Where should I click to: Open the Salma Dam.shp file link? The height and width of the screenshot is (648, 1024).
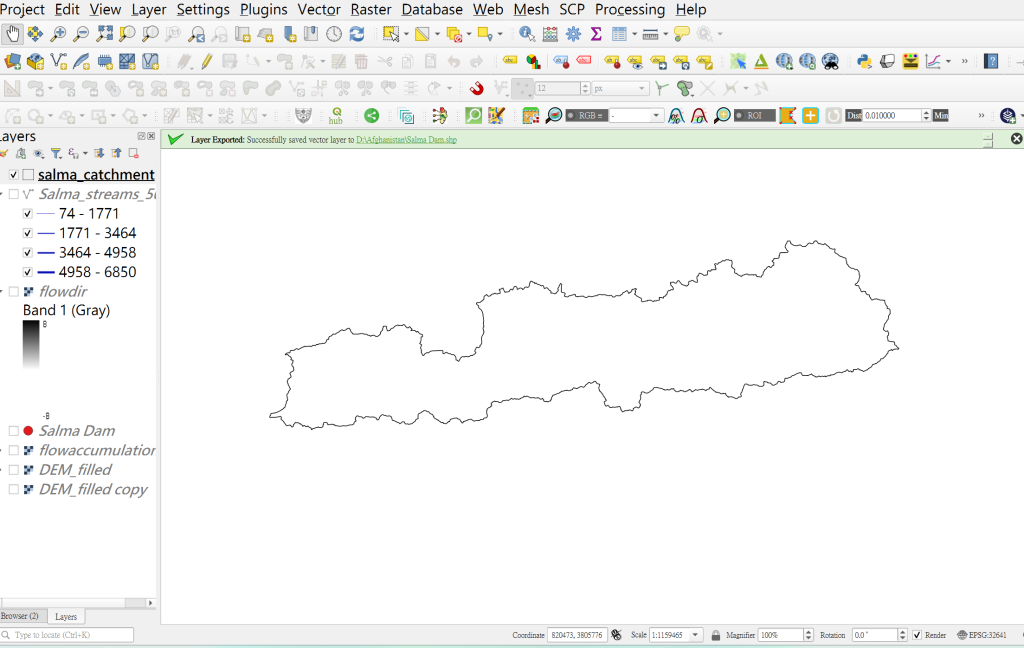pos(406,139)
